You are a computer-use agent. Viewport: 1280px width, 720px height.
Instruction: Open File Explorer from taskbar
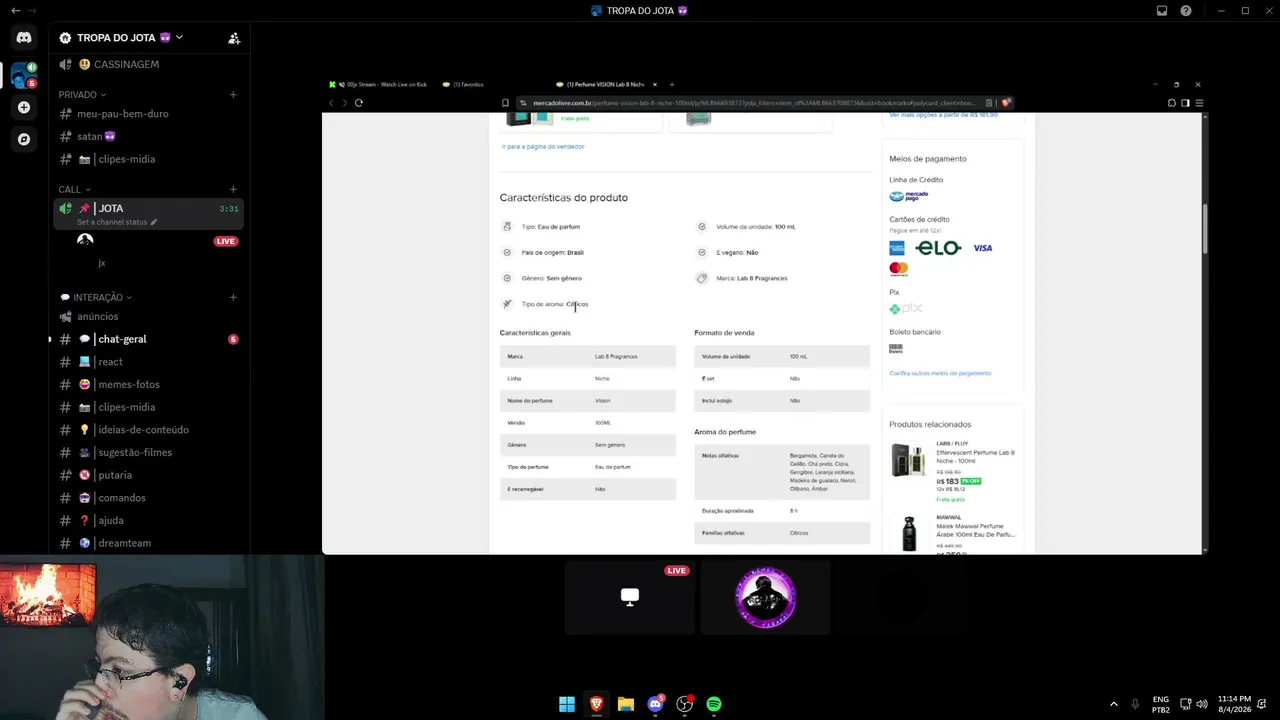626,704
